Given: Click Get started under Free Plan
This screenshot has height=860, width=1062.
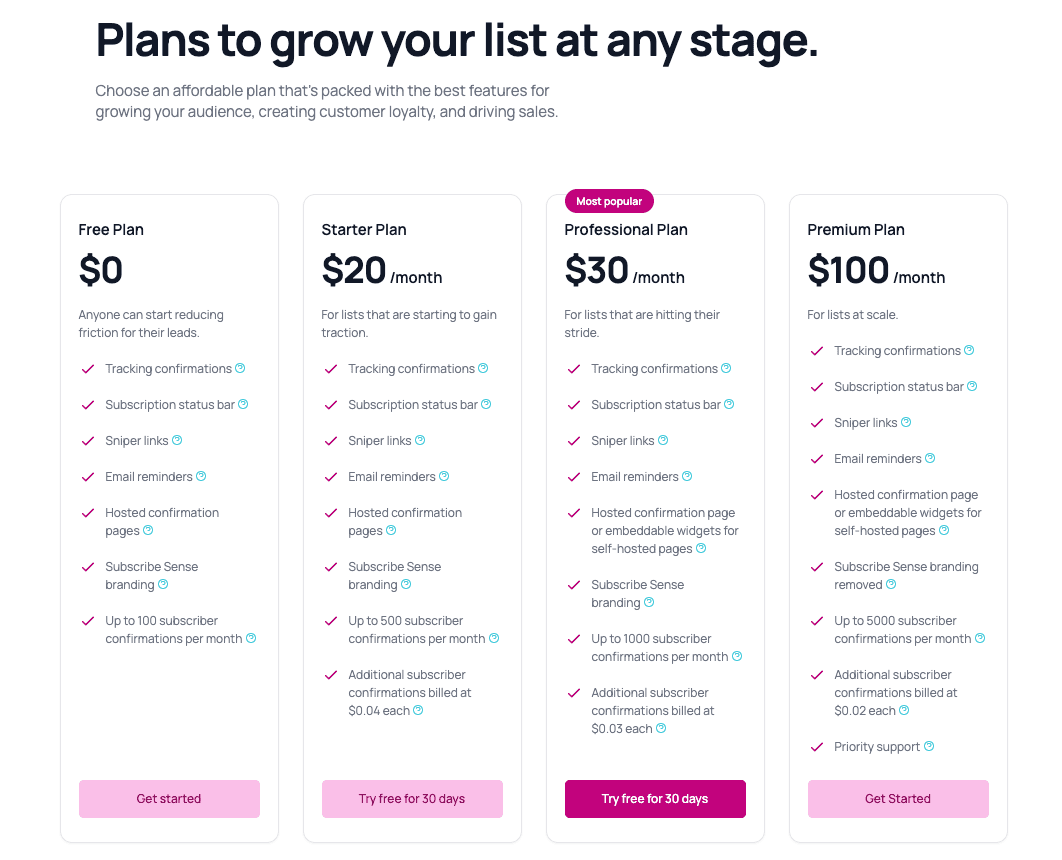Looking at the screenshot, I should 169,799.
